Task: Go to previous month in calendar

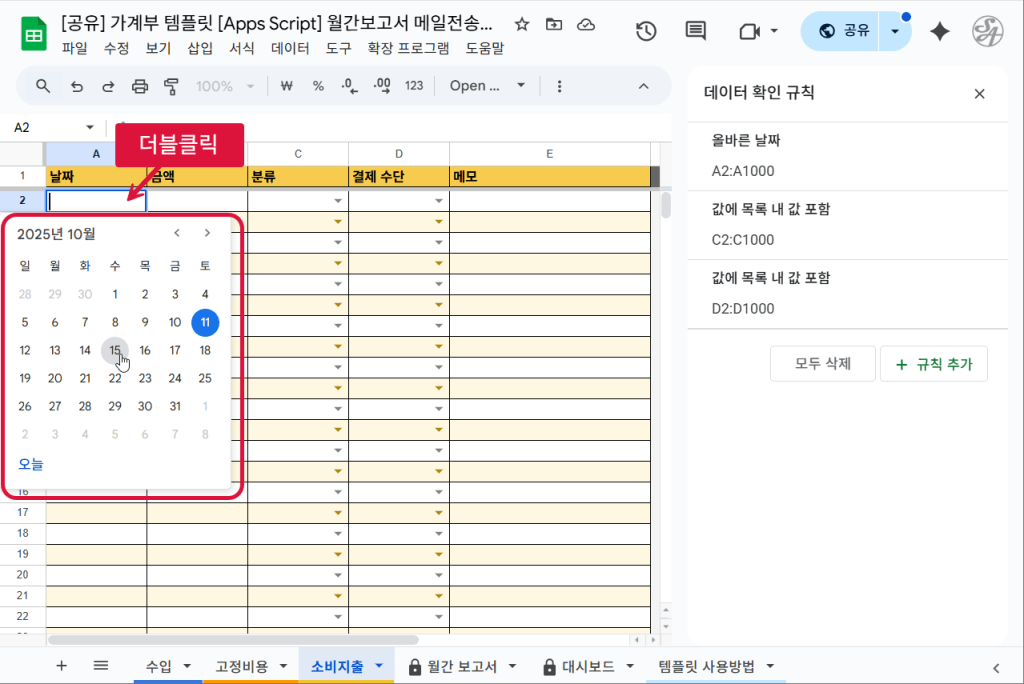Action: (177, 233)
